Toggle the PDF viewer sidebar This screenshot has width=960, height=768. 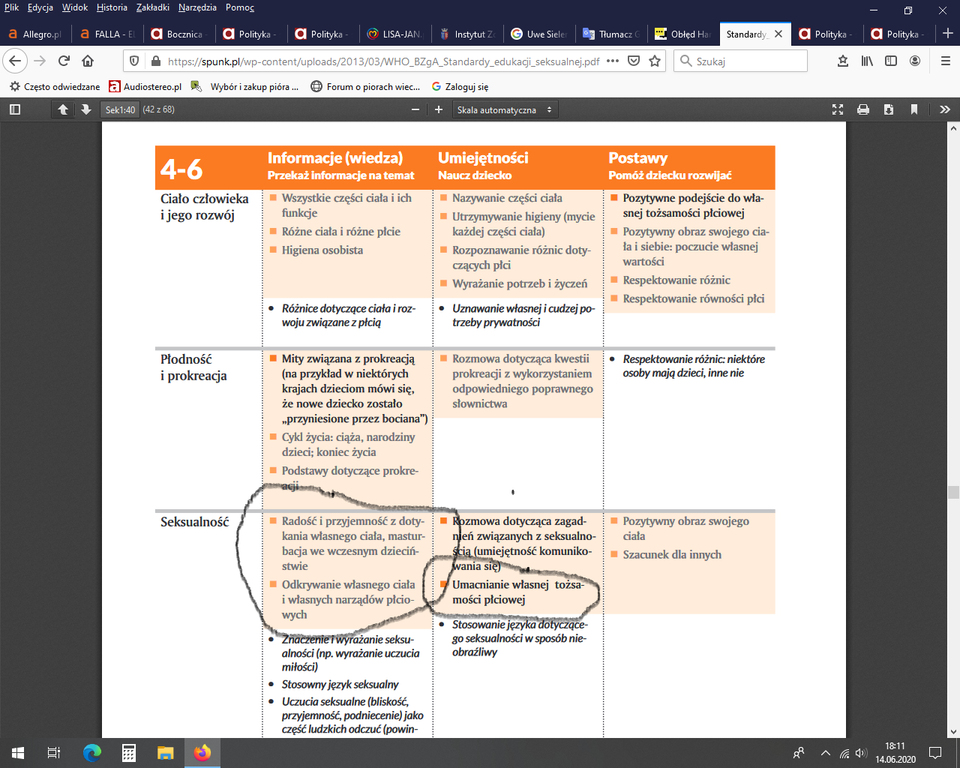tap(15, 110)
